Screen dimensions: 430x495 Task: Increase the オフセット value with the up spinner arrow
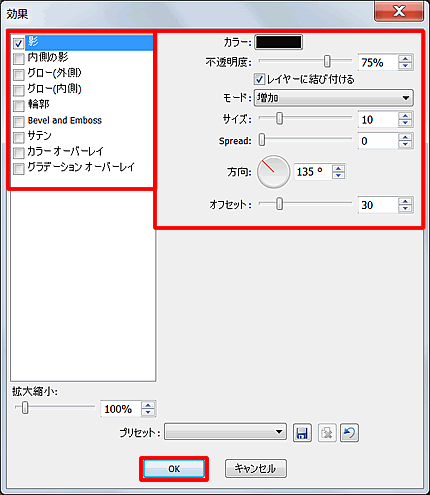click(x=405, y=201)
